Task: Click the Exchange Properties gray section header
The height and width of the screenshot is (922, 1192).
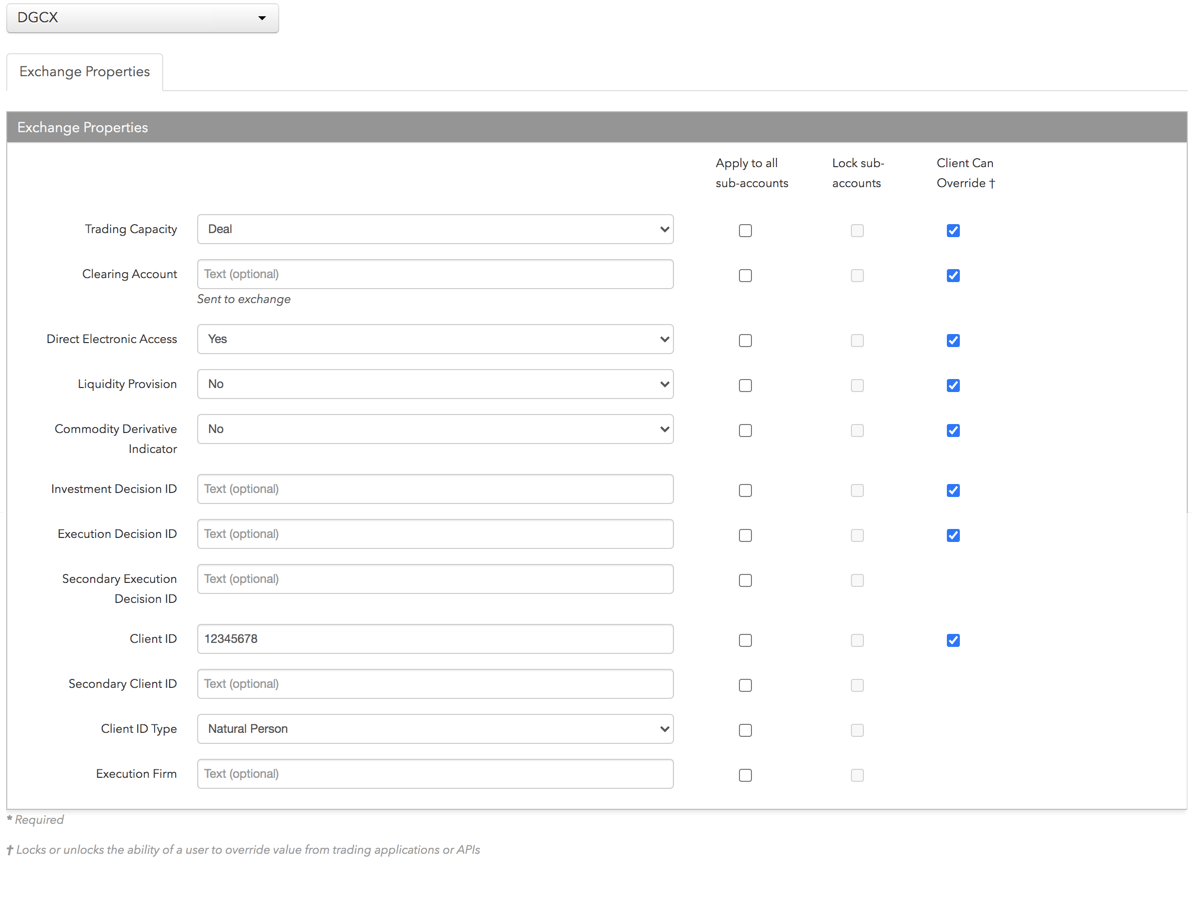Action: [x=597, y=127]
